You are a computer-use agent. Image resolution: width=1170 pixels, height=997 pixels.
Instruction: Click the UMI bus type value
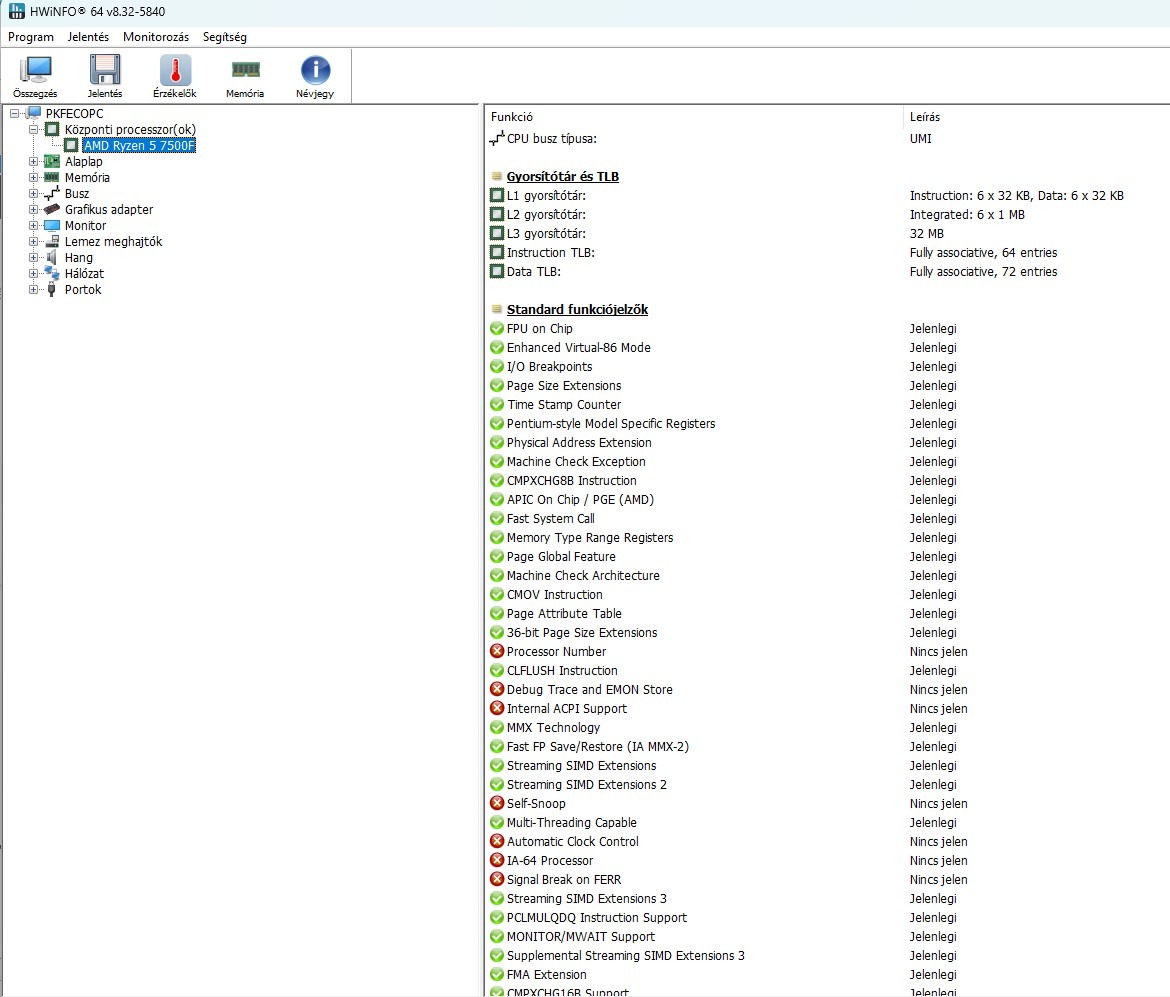pos(921,139)
